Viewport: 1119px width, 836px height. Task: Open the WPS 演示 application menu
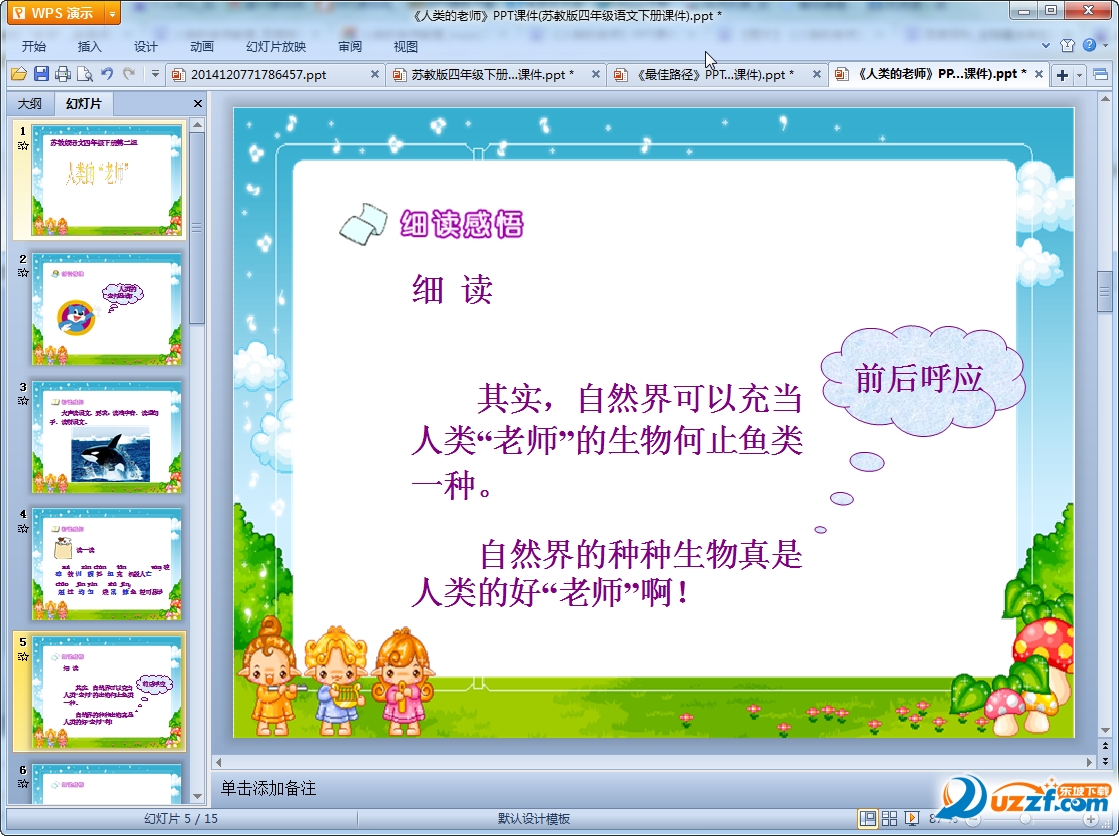click(56, 13)
